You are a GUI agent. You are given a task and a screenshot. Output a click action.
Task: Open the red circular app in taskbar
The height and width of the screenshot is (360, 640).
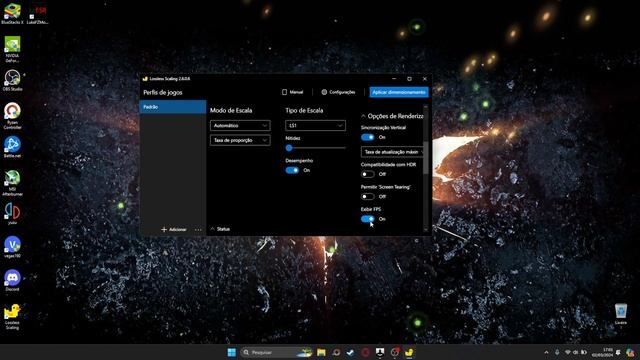[365, 352]
